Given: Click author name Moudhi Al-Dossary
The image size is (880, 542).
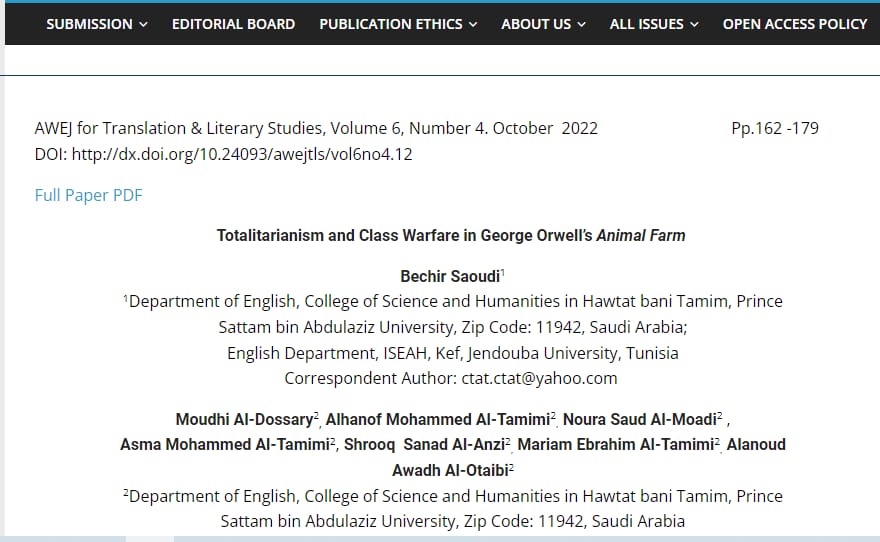Looking at the screenshot, I should pyautogui.click(x=244, y=418).
